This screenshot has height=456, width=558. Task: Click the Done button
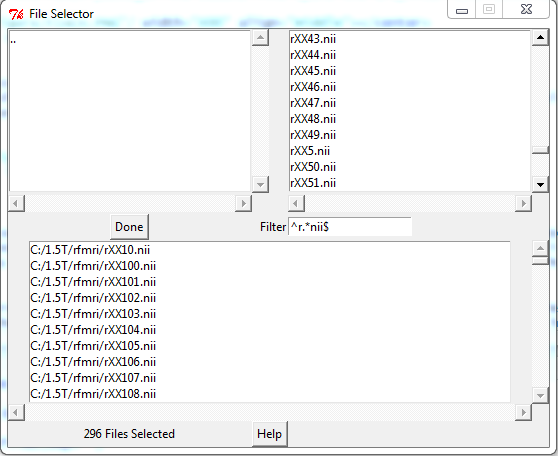pos(129,226)
